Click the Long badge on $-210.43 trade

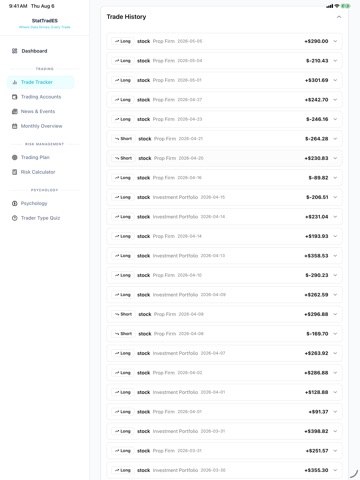pyautogui.click(x=123, y=61)
